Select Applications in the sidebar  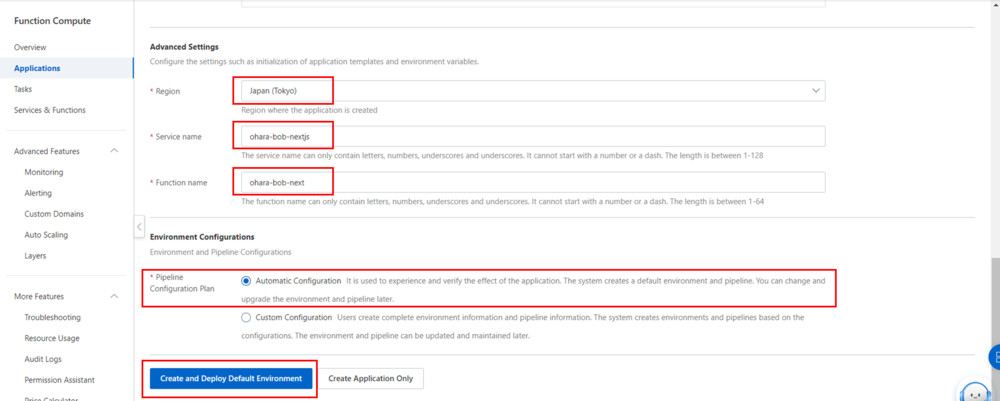pos(37,68)
